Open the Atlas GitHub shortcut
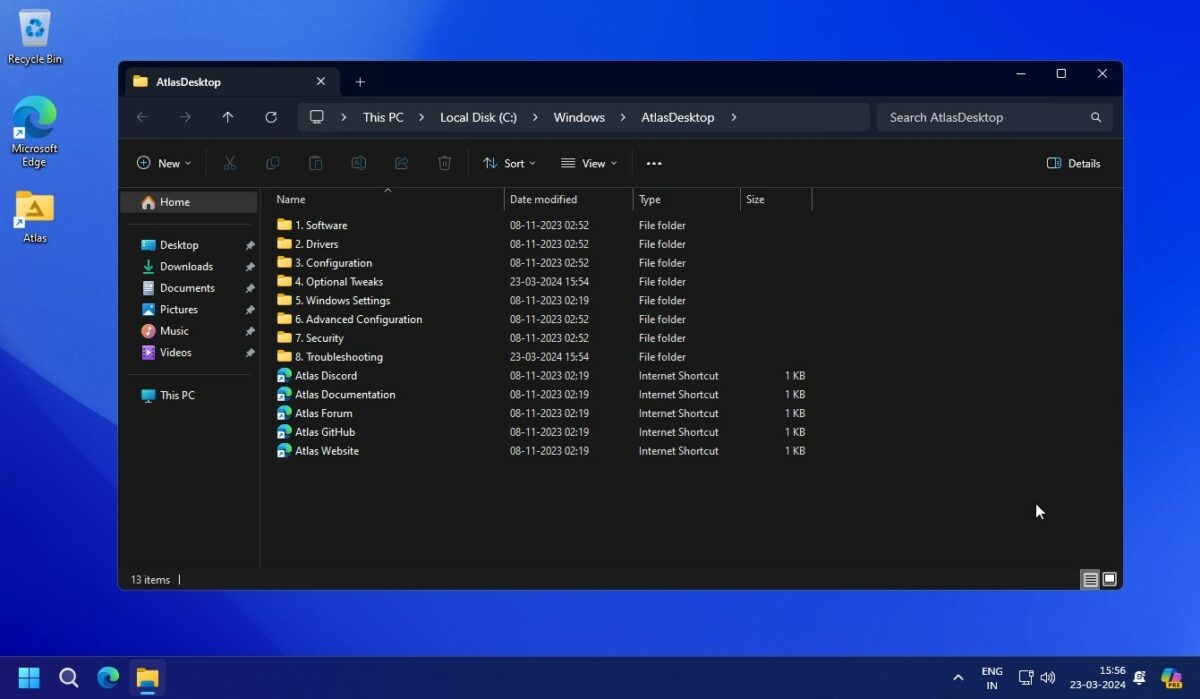This screenshot has width=1200, height=699. pos(324,432)
